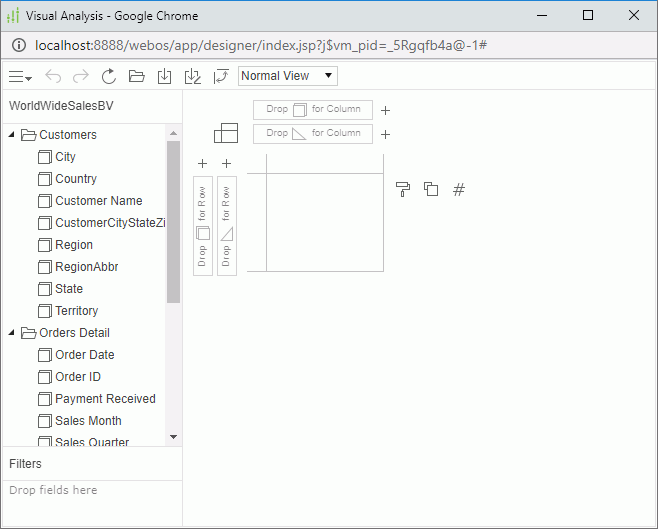
Task: Click the copy layers icon beside crosstab
Action: coord(431,189)
